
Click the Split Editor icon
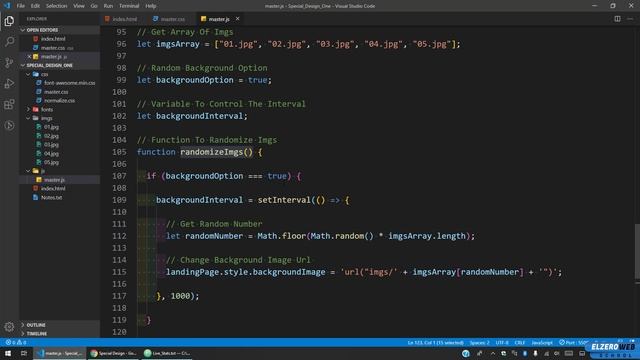point(617,19)
